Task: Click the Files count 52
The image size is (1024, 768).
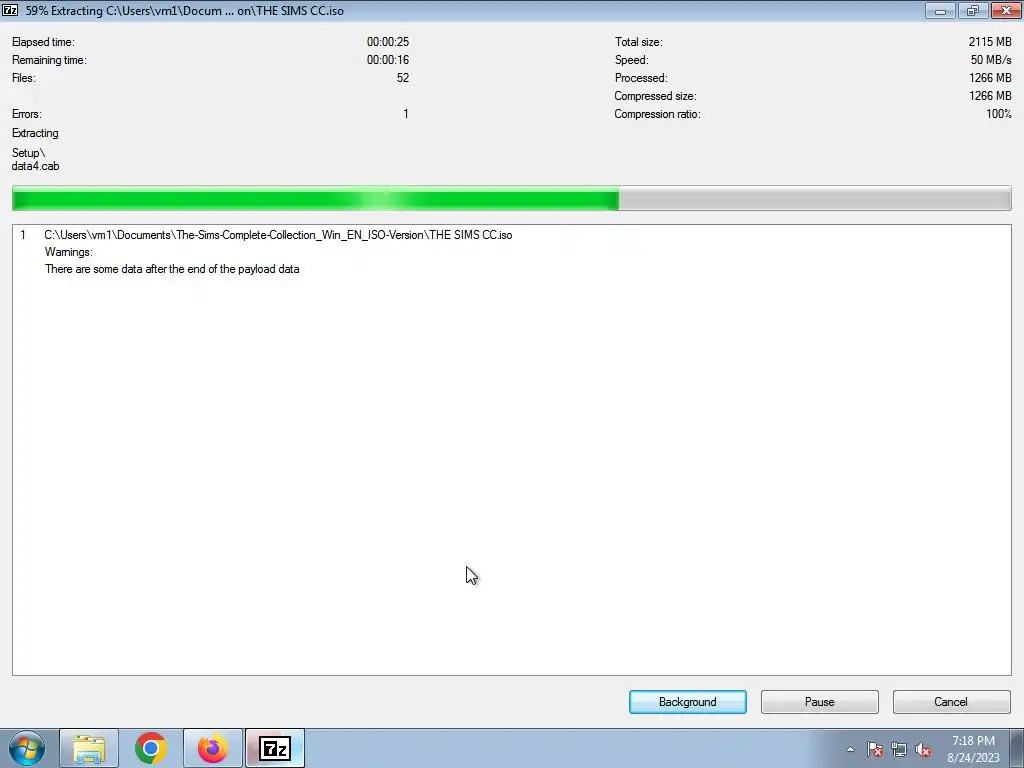Action: click(x=403, y=78)
